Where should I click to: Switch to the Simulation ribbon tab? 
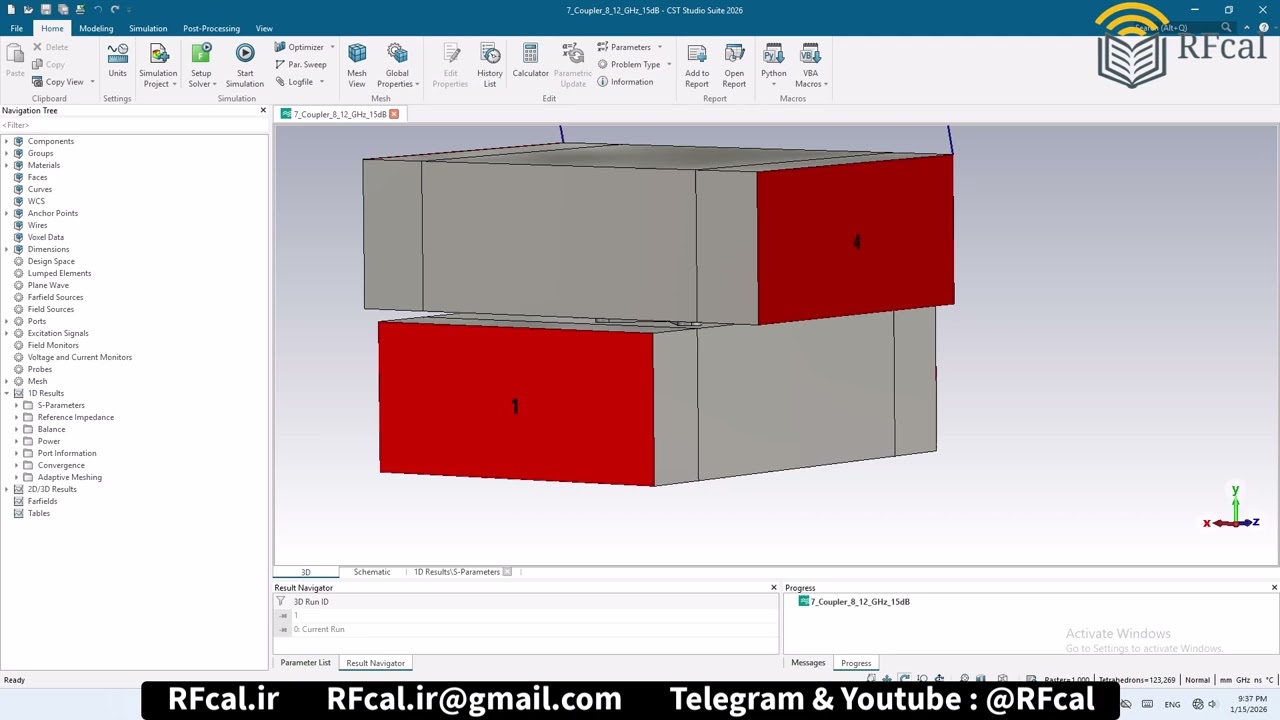(x=148, y=28)
